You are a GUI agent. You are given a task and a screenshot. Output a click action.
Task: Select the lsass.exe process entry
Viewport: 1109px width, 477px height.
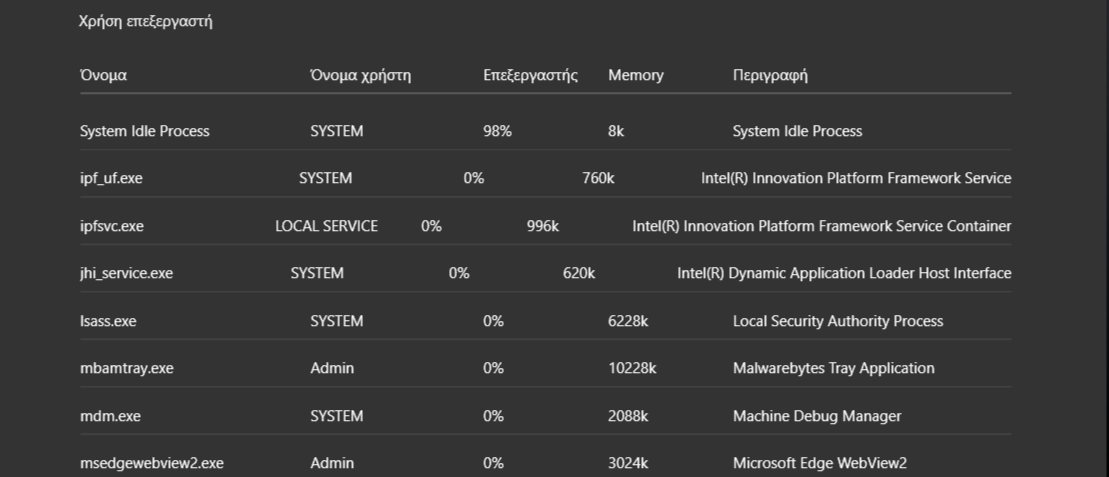(108, 321)
